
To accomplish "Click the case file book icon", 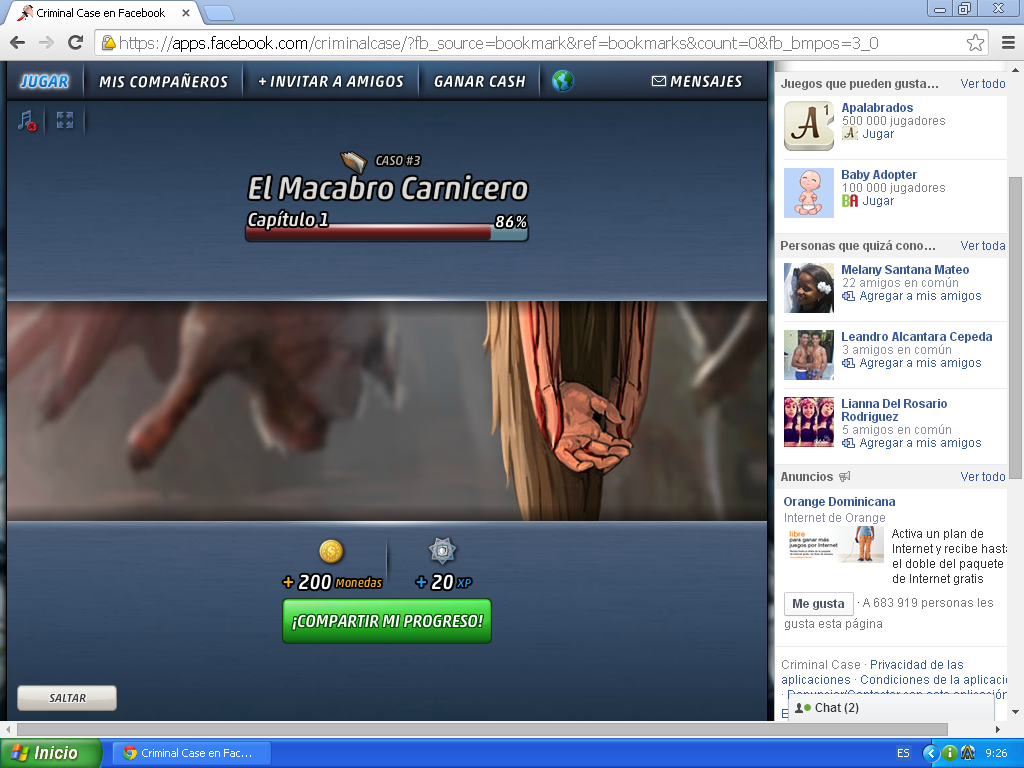I will pos(353,161).
